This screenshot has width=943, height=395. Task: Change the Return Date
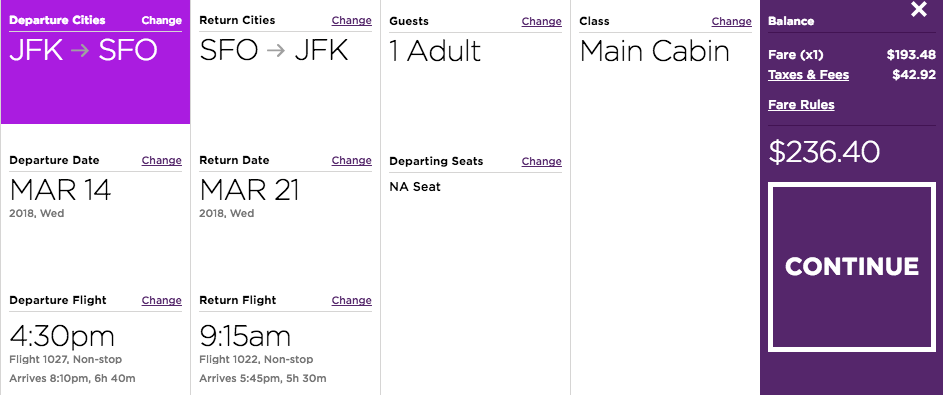tap(351, 161)
